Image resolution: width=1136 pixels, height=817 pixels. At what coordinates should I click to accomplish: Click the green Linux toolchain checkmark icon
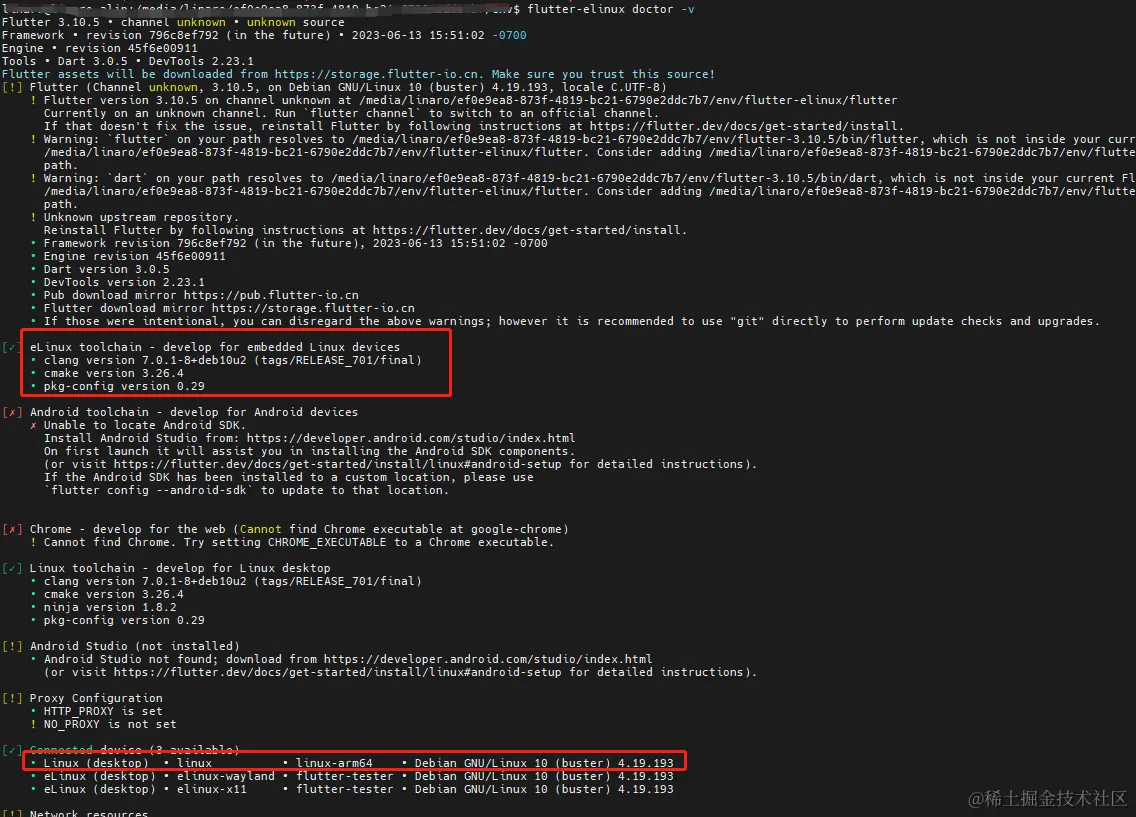click(13, 567)
